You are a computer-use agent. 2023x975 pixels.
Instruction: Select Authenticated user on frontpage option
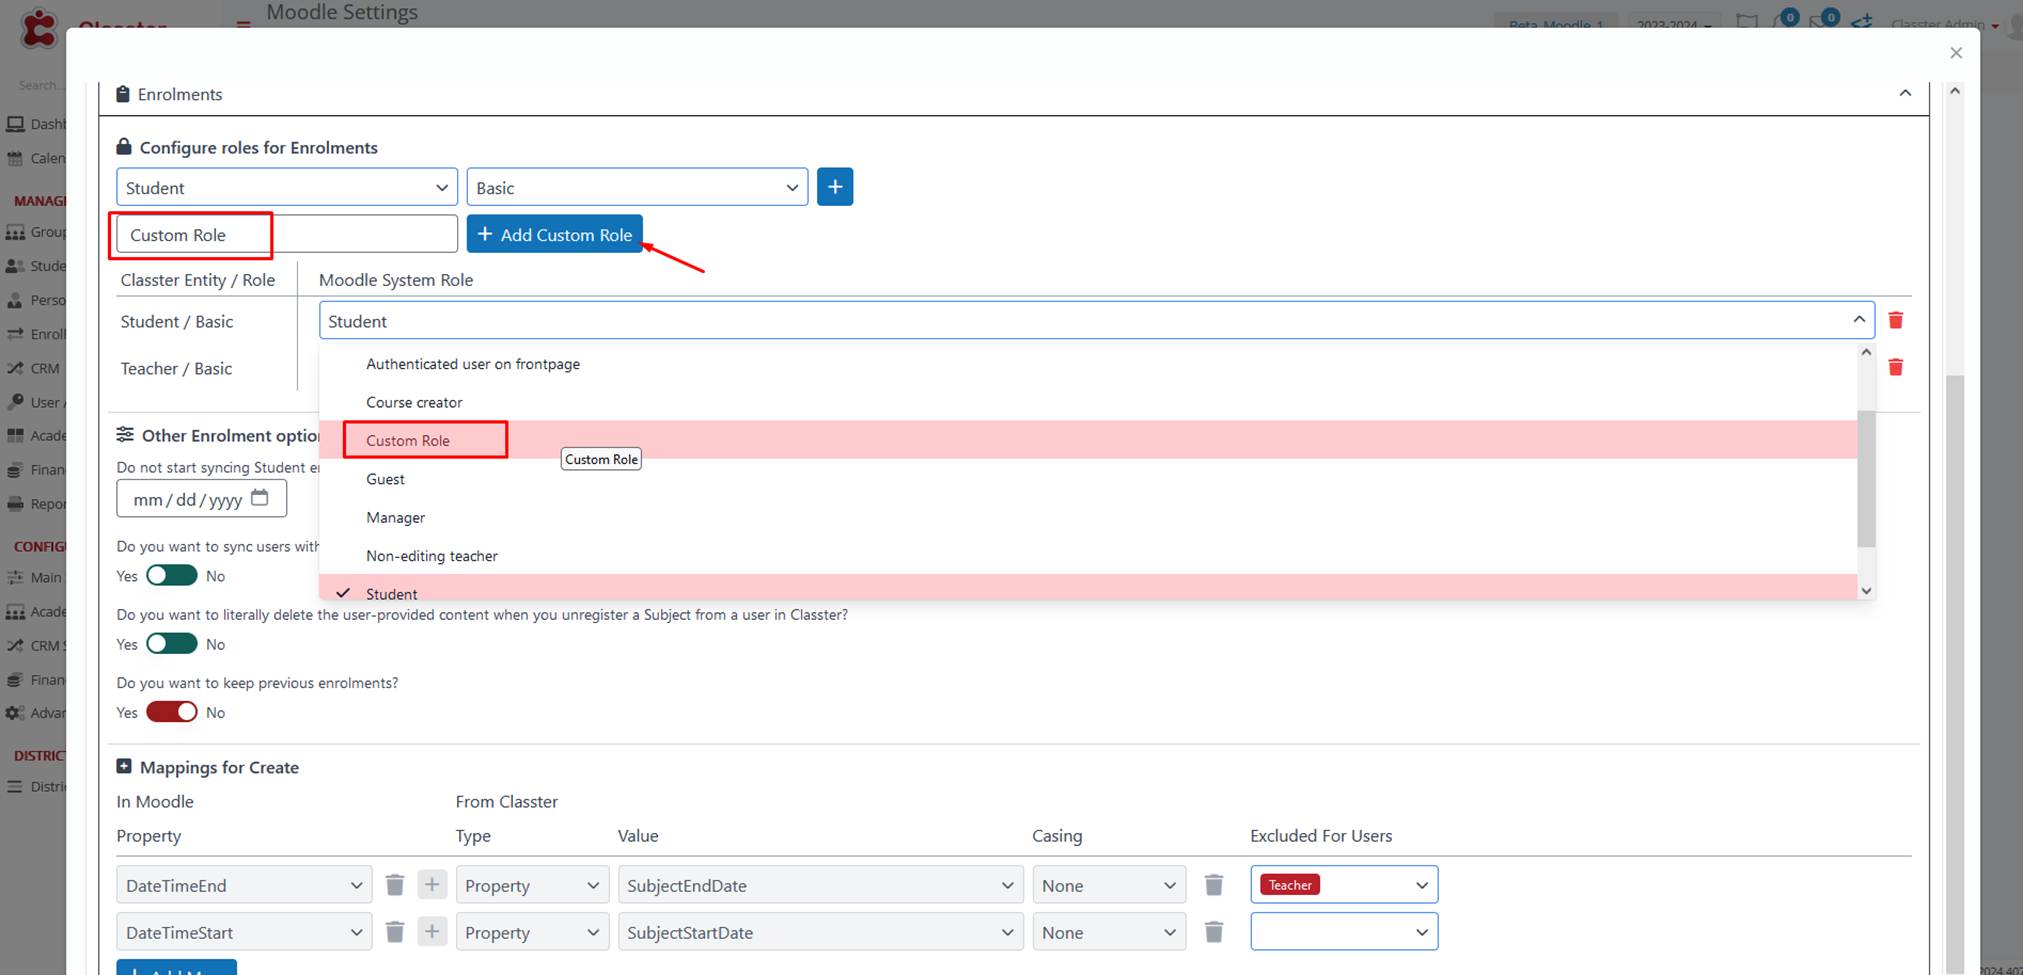[1088, 364]
